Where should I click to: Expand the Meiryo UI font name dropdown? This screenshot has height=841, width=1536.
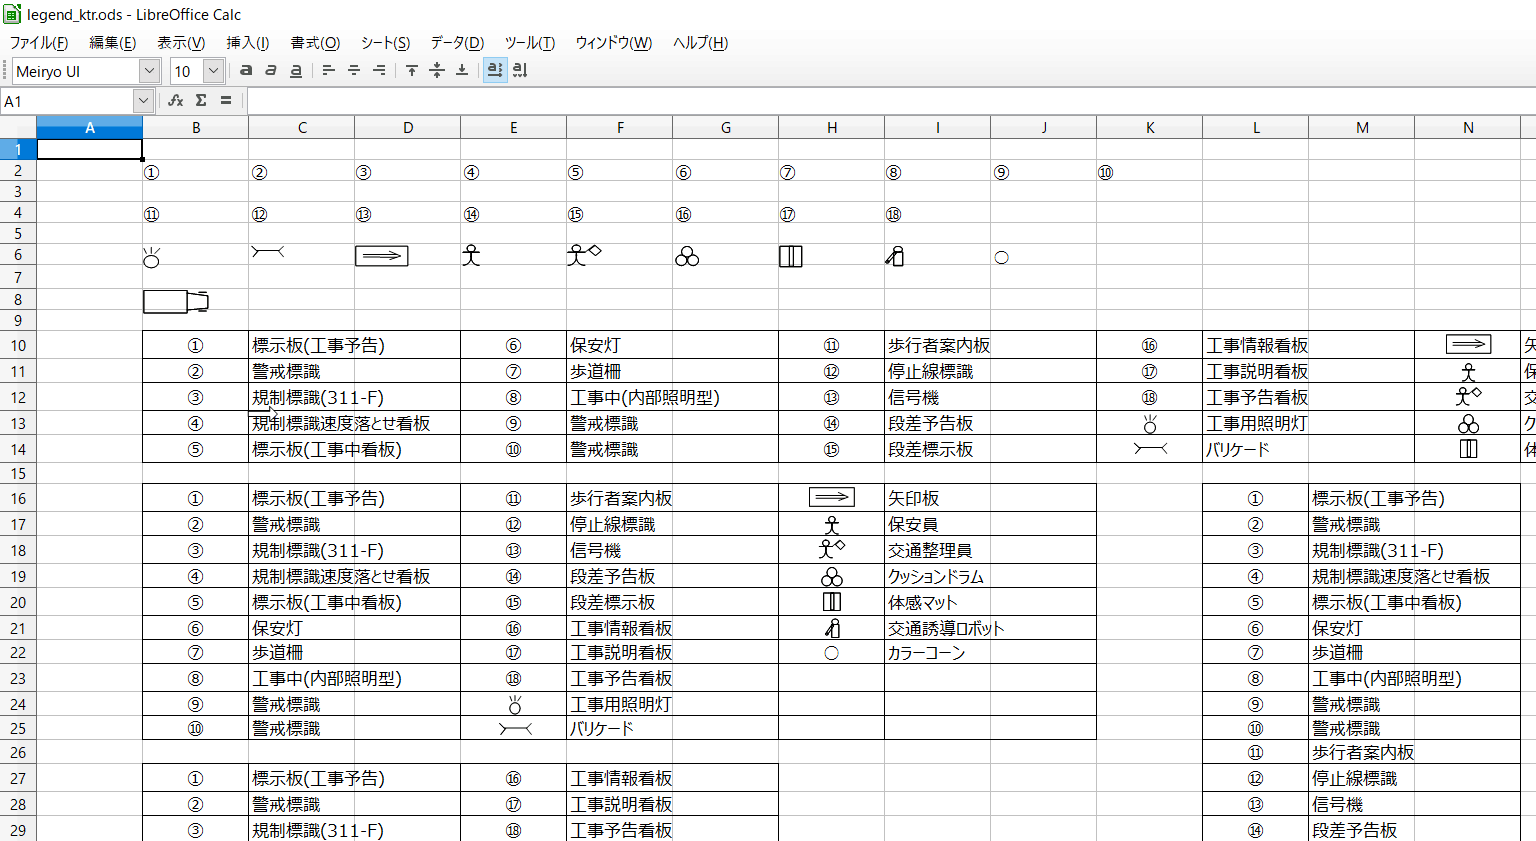149,71
